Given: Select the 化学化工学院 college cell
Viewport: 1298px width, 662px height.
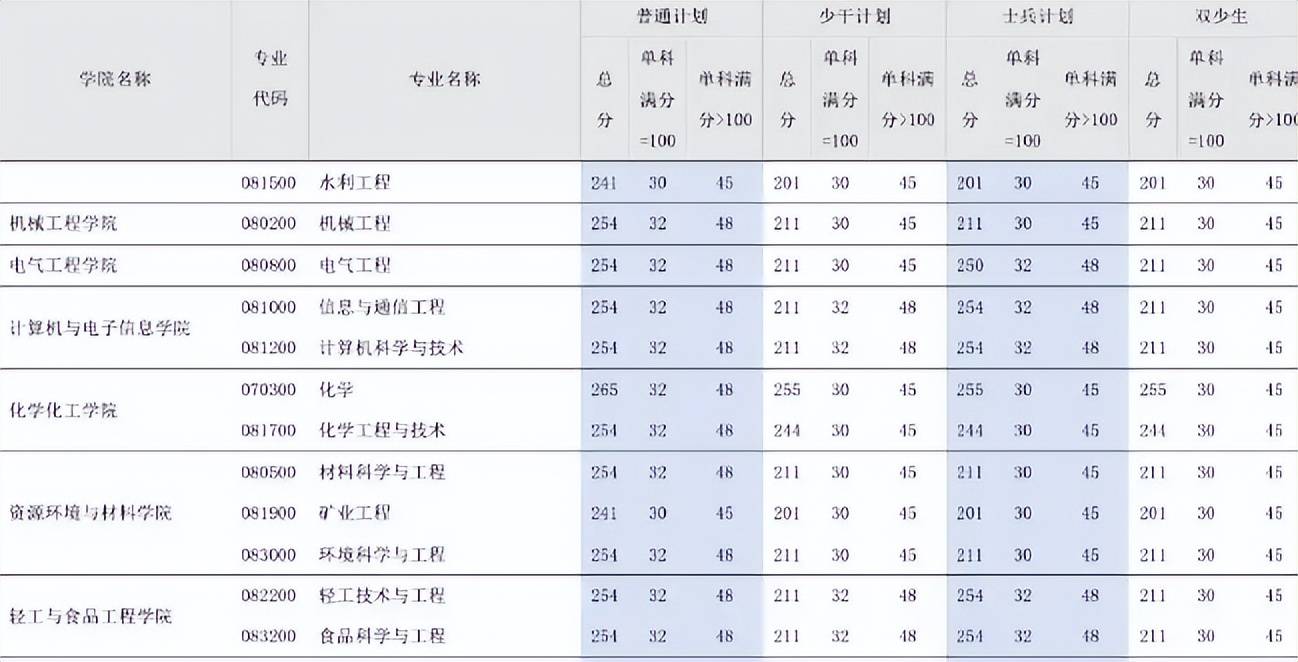Looking at the screenshot, I should pos(63,410).
